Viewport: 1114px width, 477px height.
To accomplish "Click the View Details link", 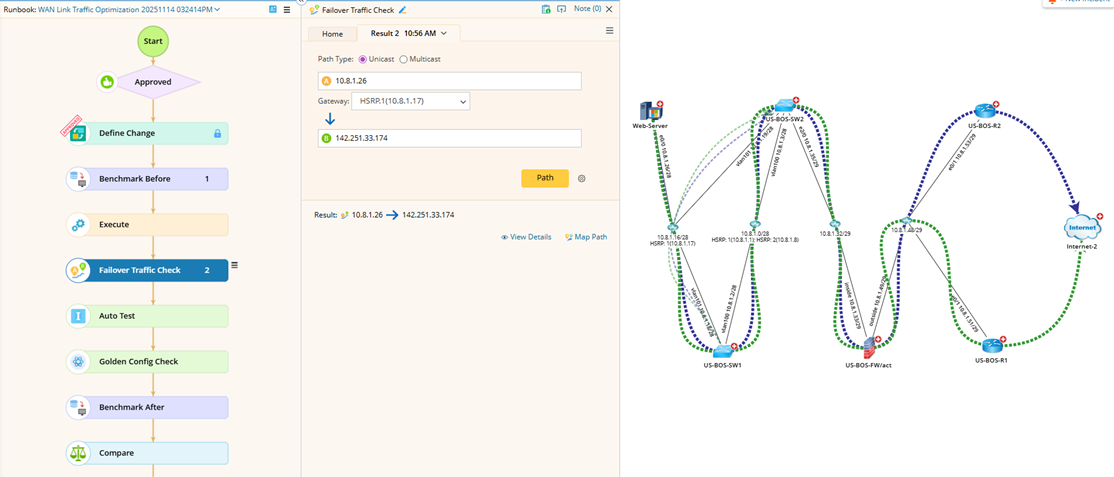I will [x=526, y=237].
